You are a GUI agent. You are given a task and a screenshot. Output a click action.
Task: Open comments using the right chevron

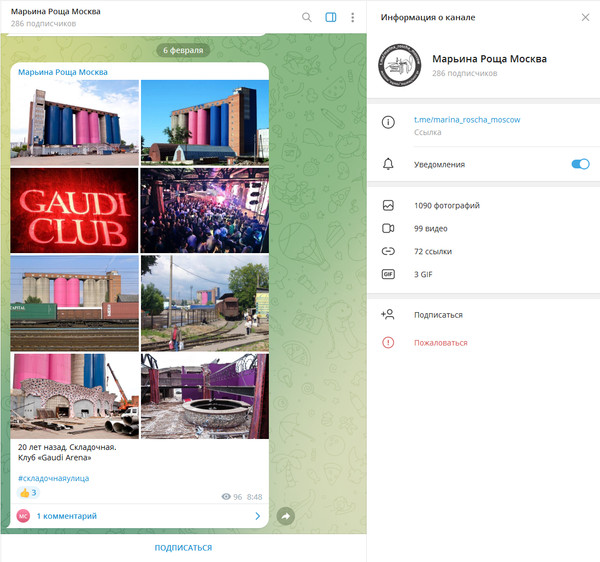(258, 516)
